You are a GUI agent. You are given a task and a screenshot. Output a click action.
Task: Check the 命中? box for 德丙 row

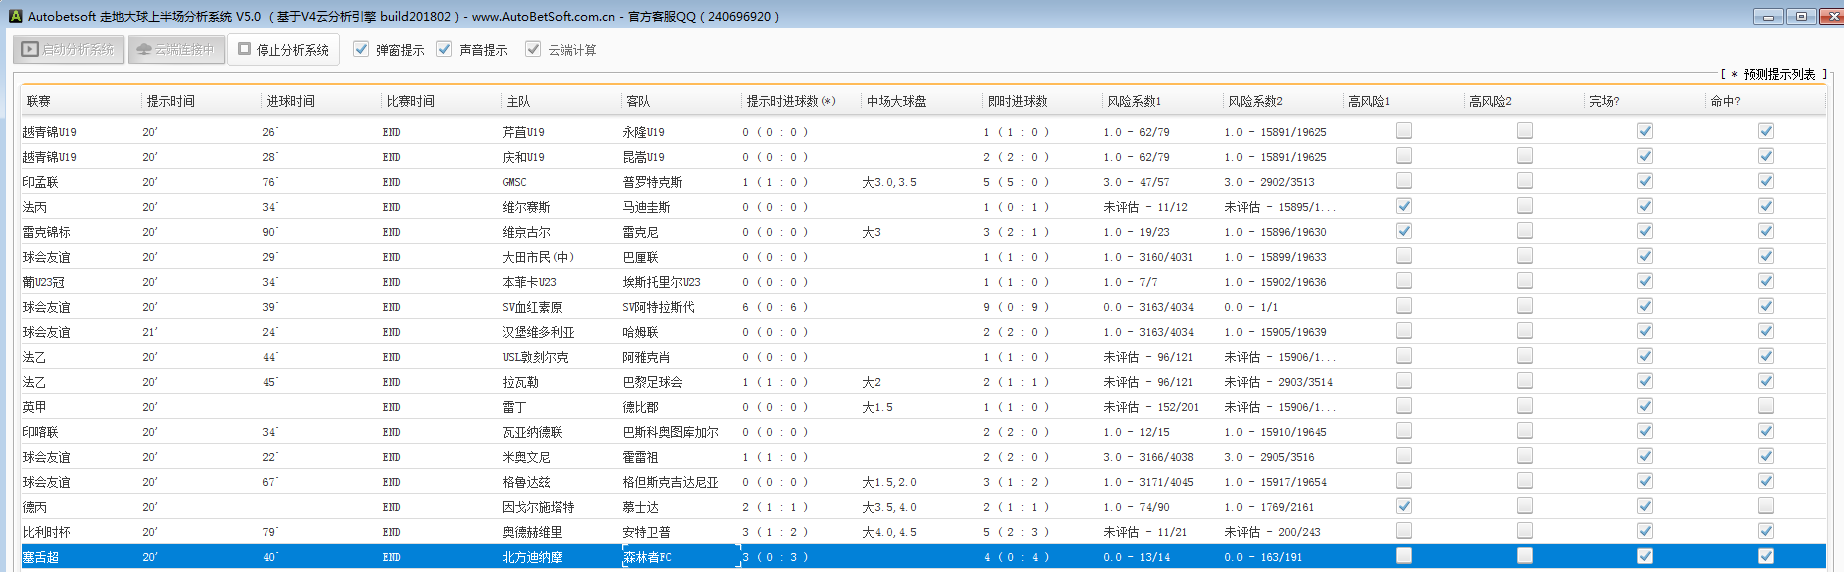(1766, 506)
